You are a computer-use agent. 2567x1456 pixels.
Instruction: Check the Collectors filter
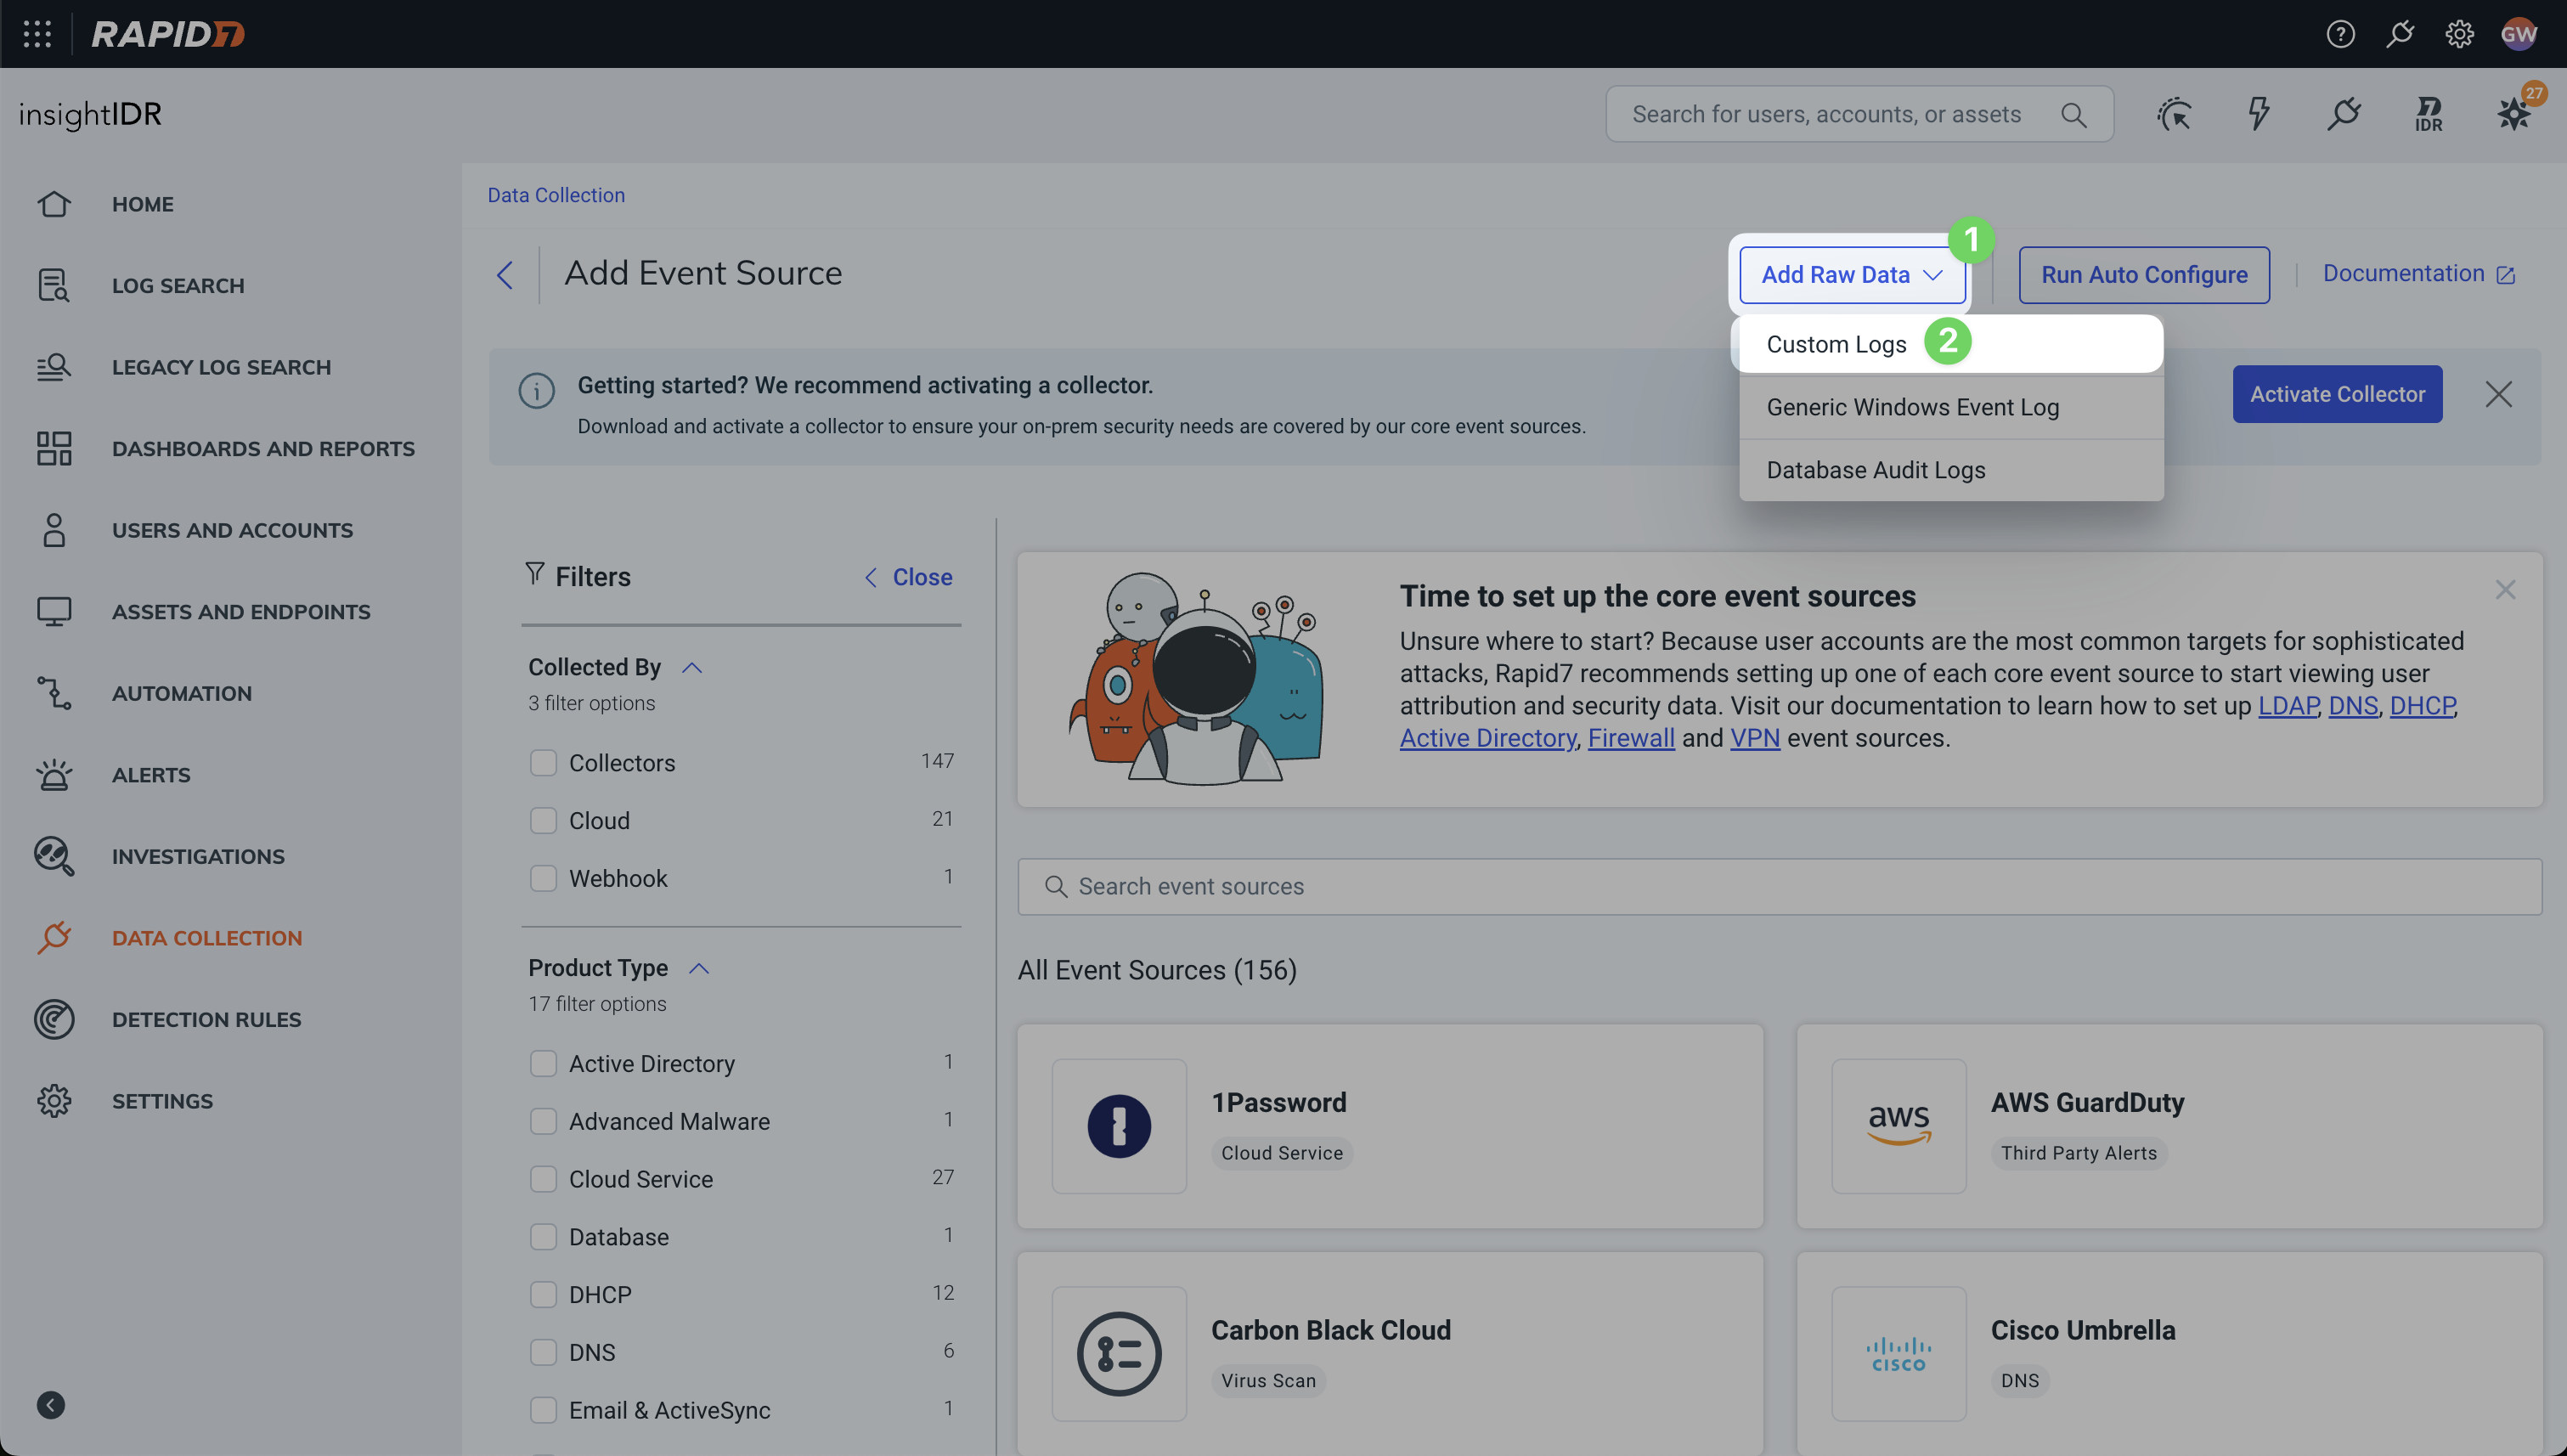543,763
